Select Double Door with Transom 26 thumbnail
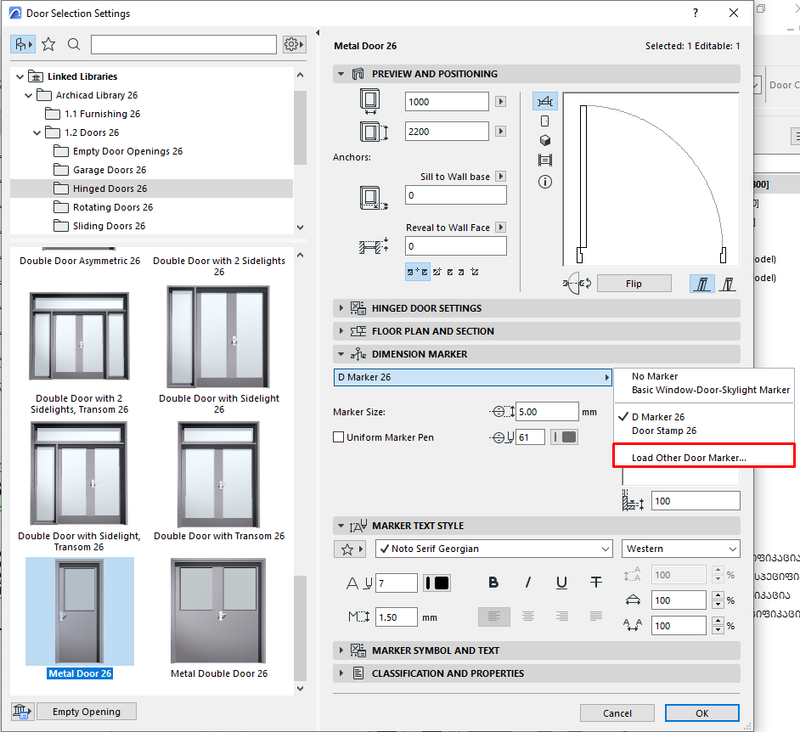 click(x=218, y=474)
